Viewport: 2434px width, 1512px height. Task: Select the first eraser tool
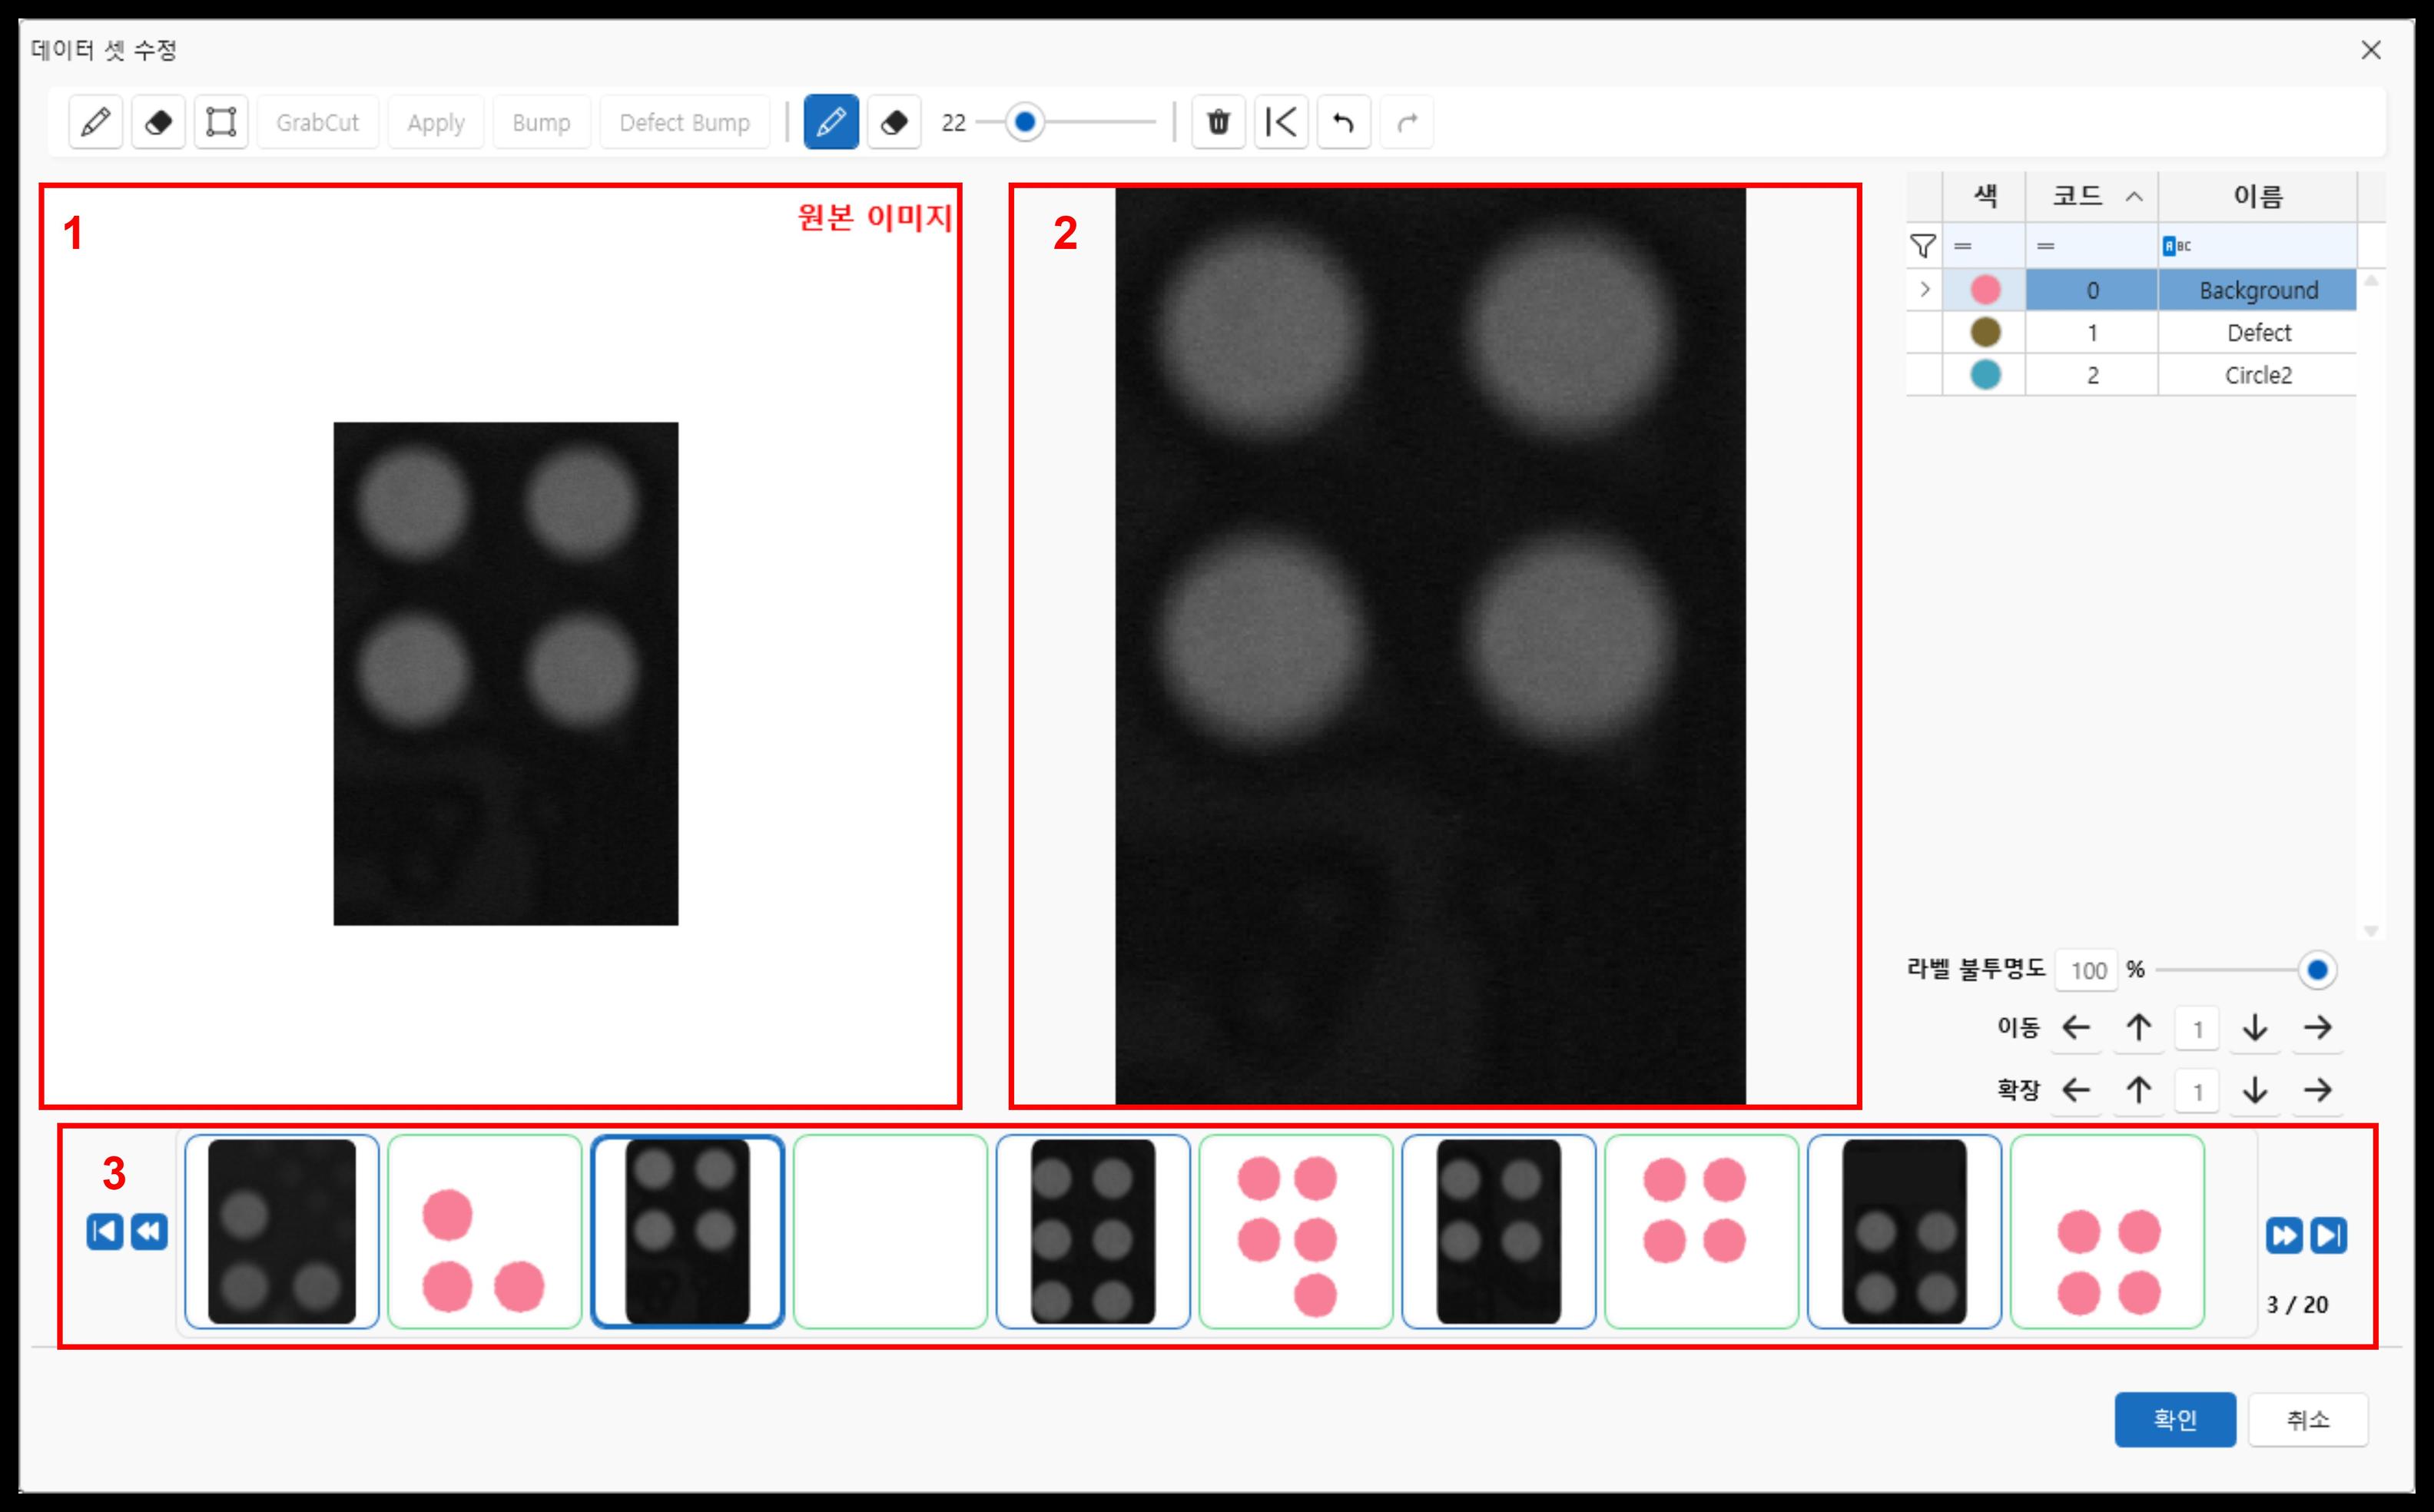point(158,122)
